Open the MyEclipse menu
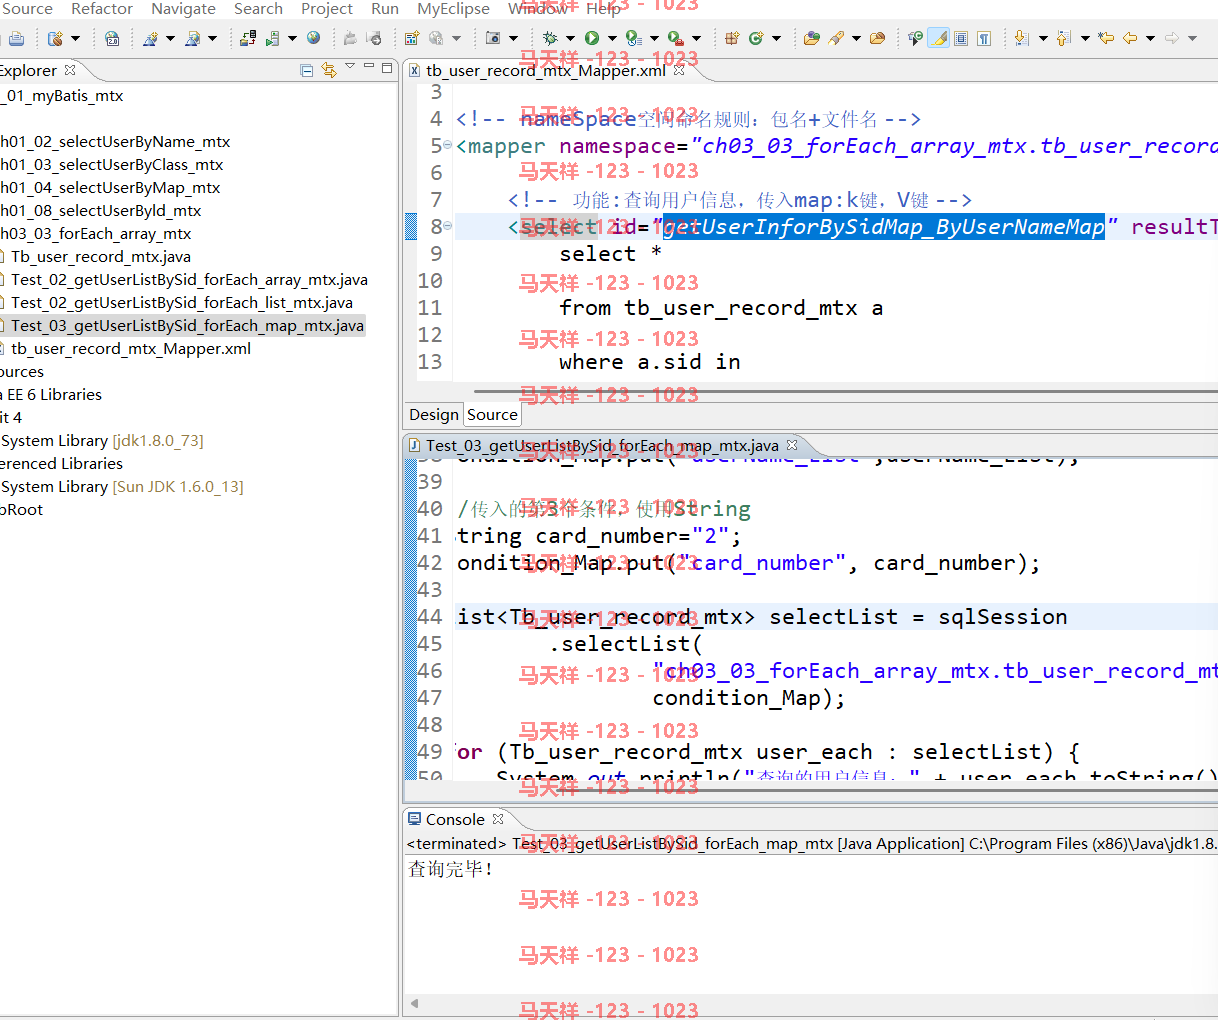The height and width of the screenshot is (1020, 1218). click(453, 8)
